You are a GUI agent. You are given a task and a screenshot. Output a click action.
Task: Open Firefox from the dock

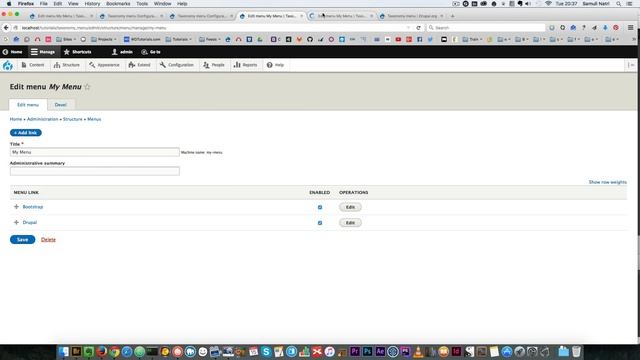102,351
